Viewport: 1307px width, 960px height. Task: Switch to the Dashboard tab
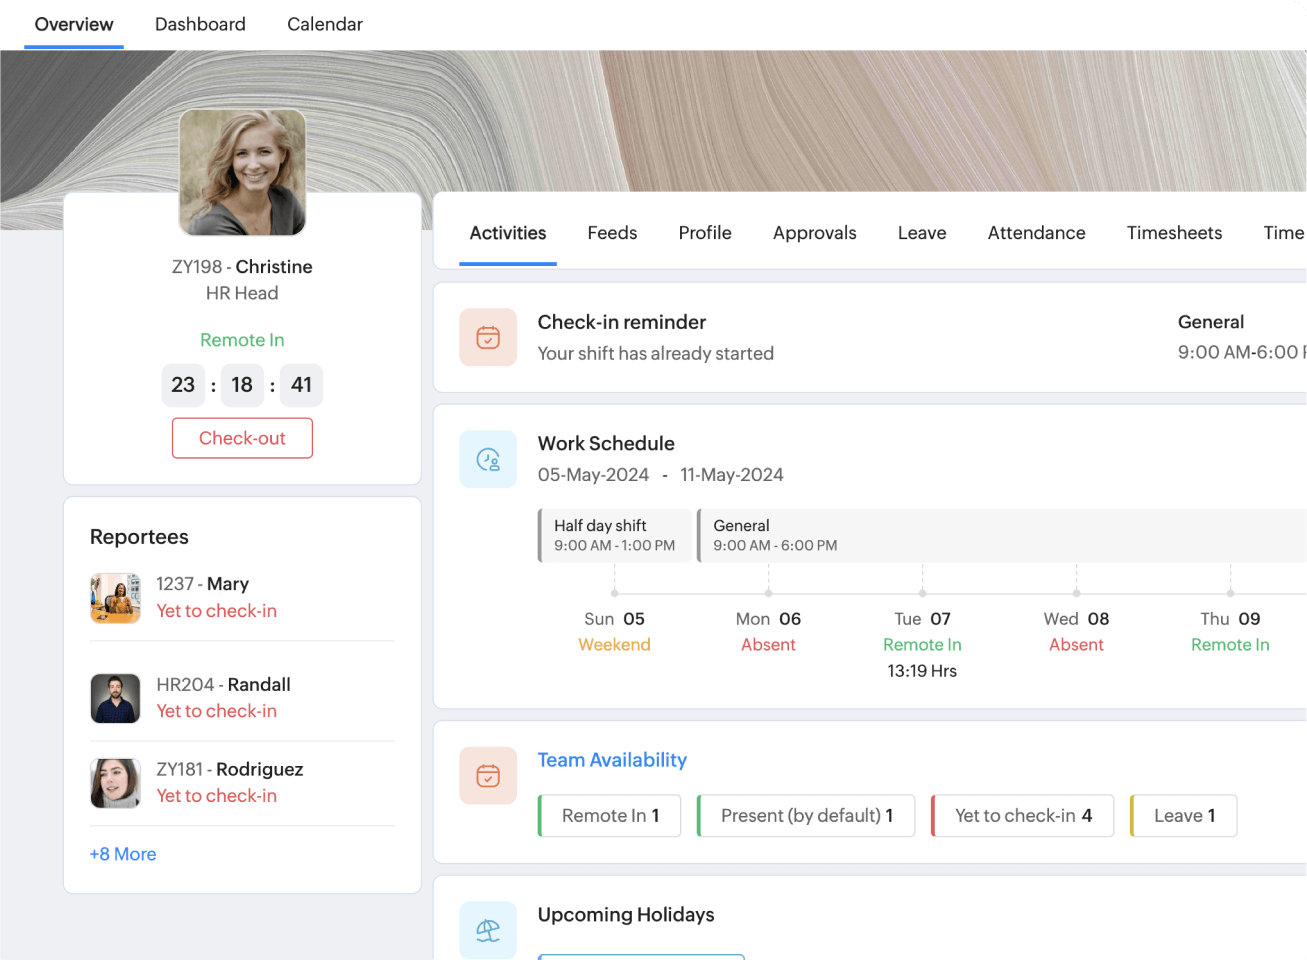tap(200, 24)
